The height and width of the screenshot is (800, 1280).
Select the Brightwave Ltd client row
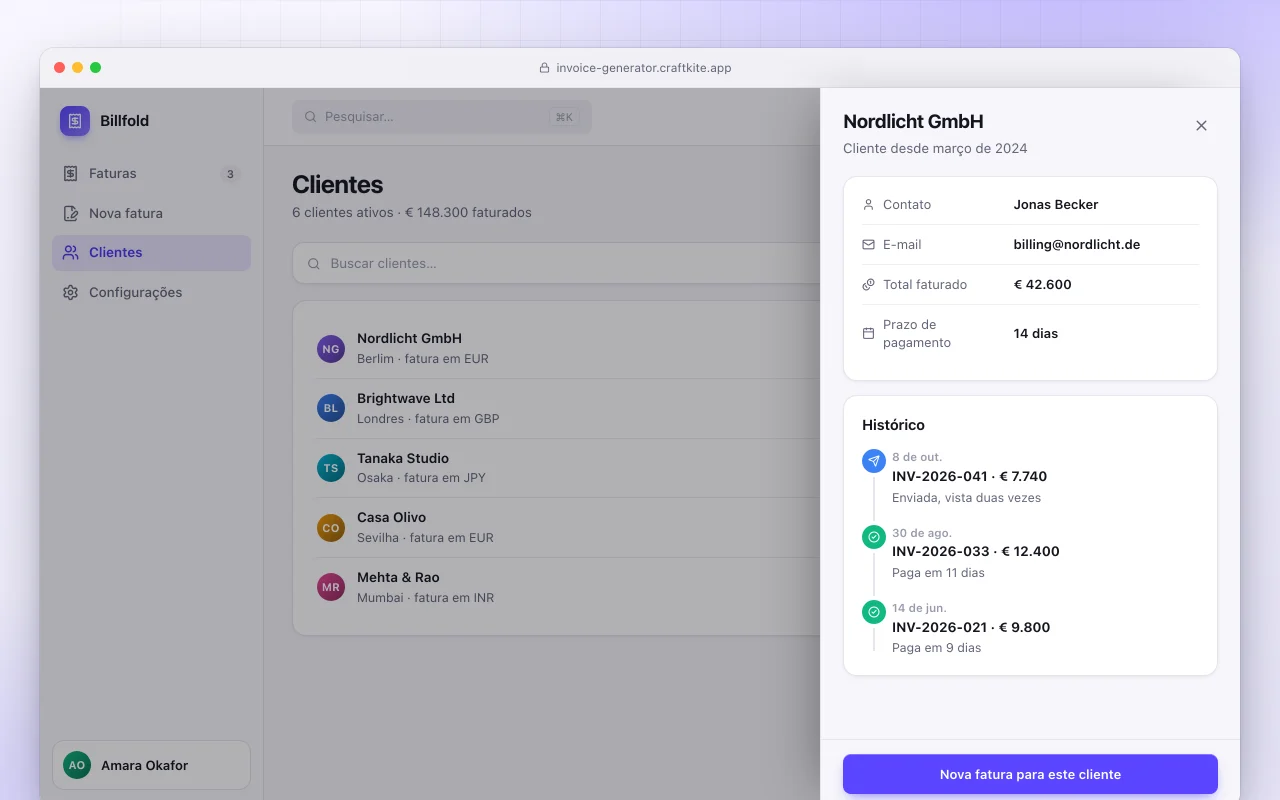tap(568, 408)
